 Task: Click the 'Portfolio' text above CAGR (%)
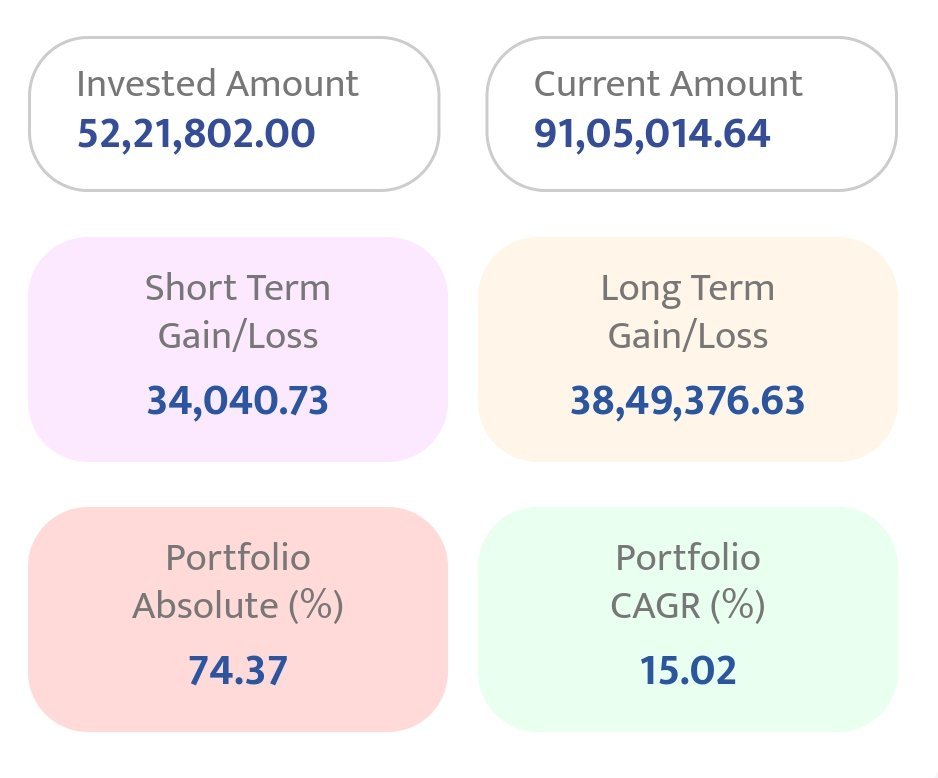pyautogui.click(x=688, y=557)
